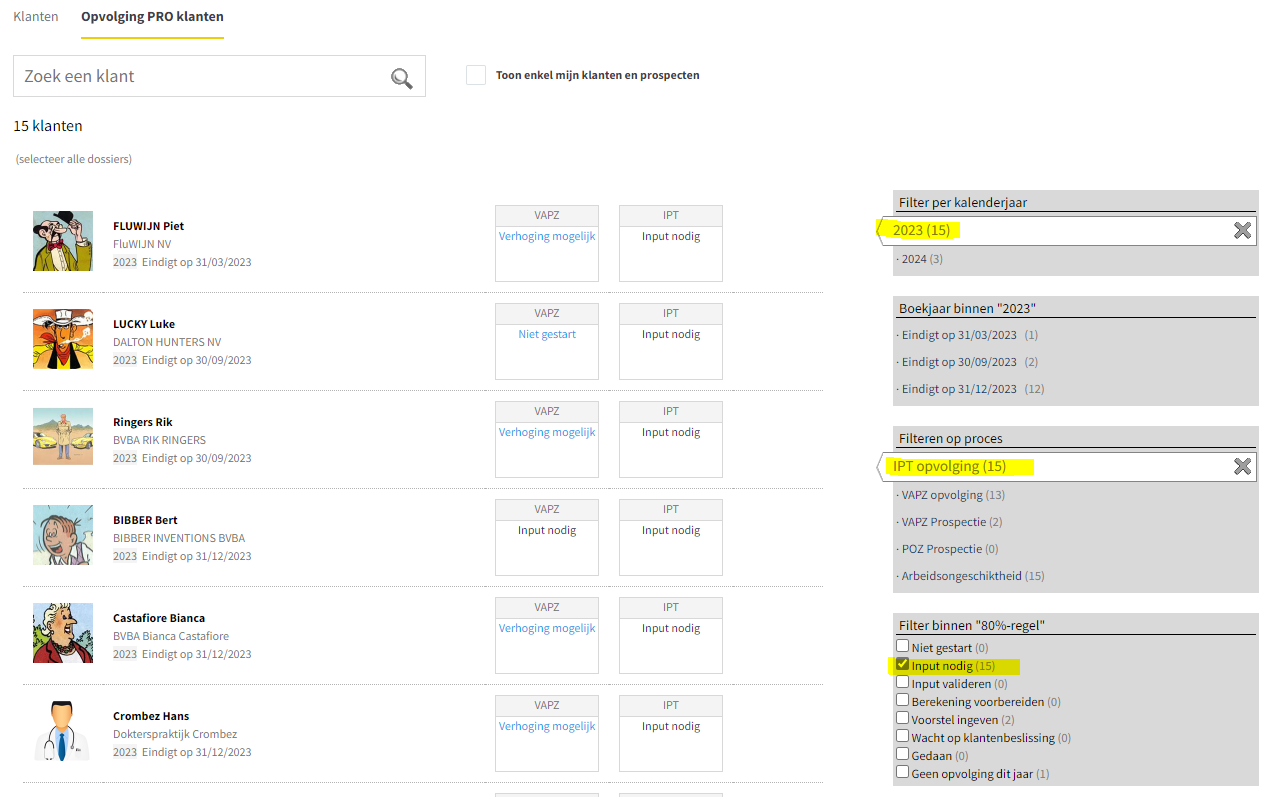Filter by calendar year 2024
1271x797 pixels.
pos(914,259)
